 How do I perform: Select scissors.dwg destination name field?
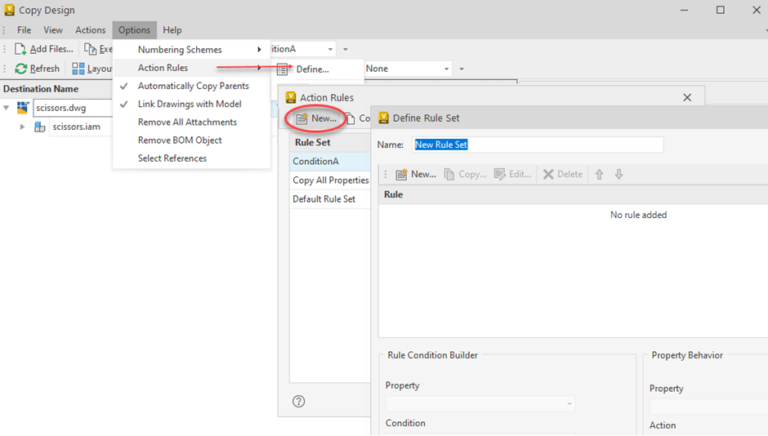pos(72,108)
